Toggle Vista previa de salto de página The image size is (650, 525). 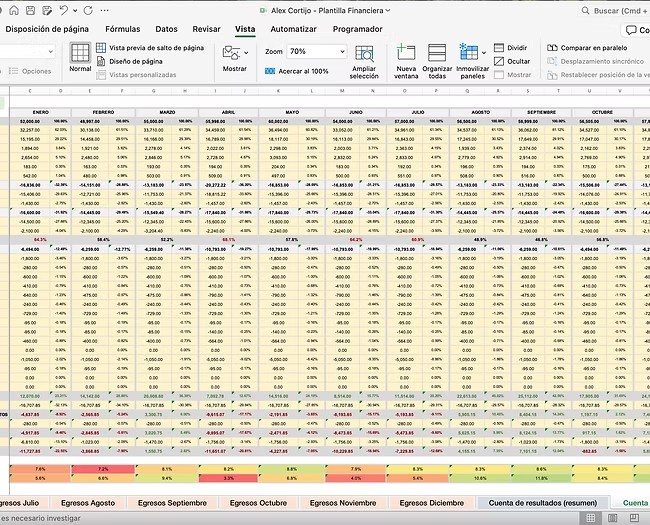(x=148, y=48)
